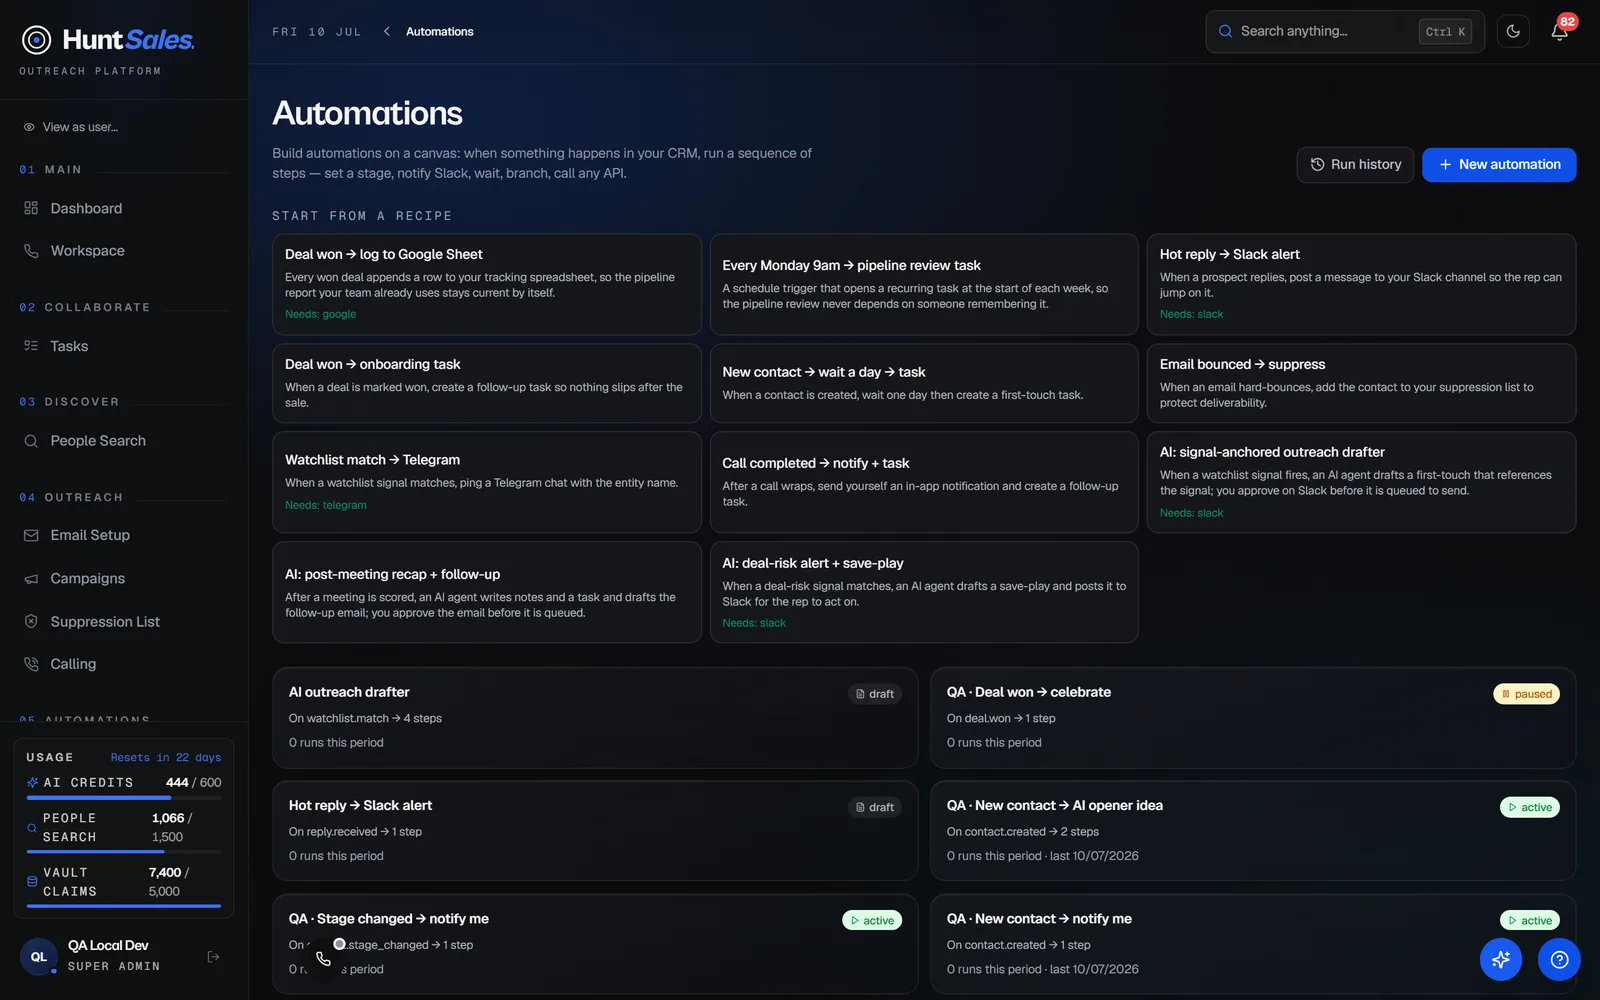Select the Tasks checklist icon
Image resolution: width=1600 pixels, height=1000 pixels.
click(31, 346)
